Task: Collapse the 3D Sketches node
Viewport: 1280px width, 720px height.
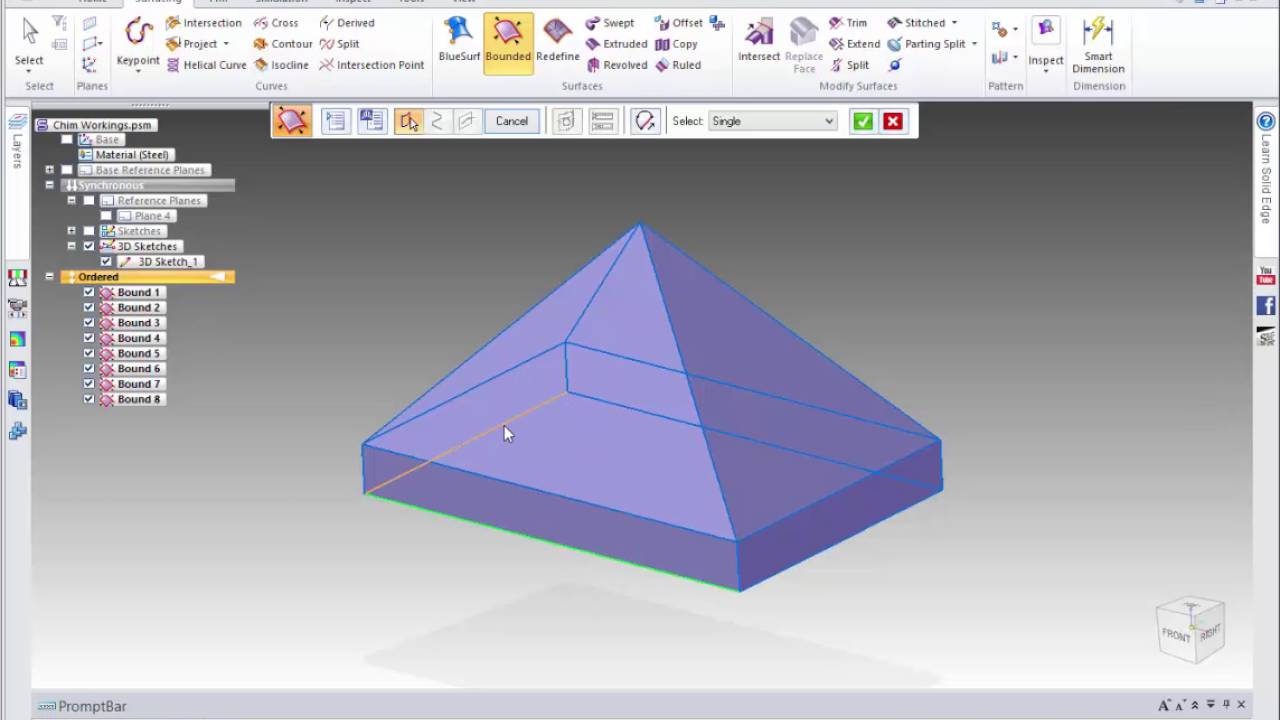Action: 71,246
